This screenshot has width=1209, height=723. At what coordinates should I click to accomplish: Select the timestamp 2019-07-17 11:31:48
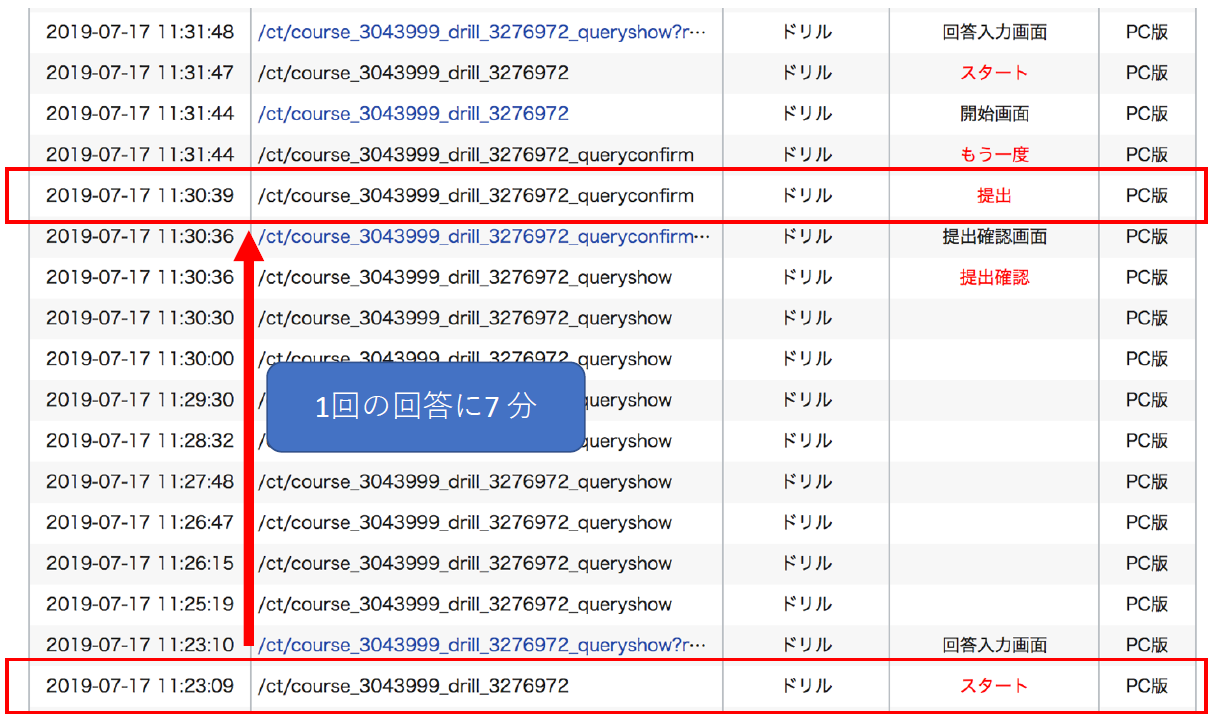tap(140, 32)
